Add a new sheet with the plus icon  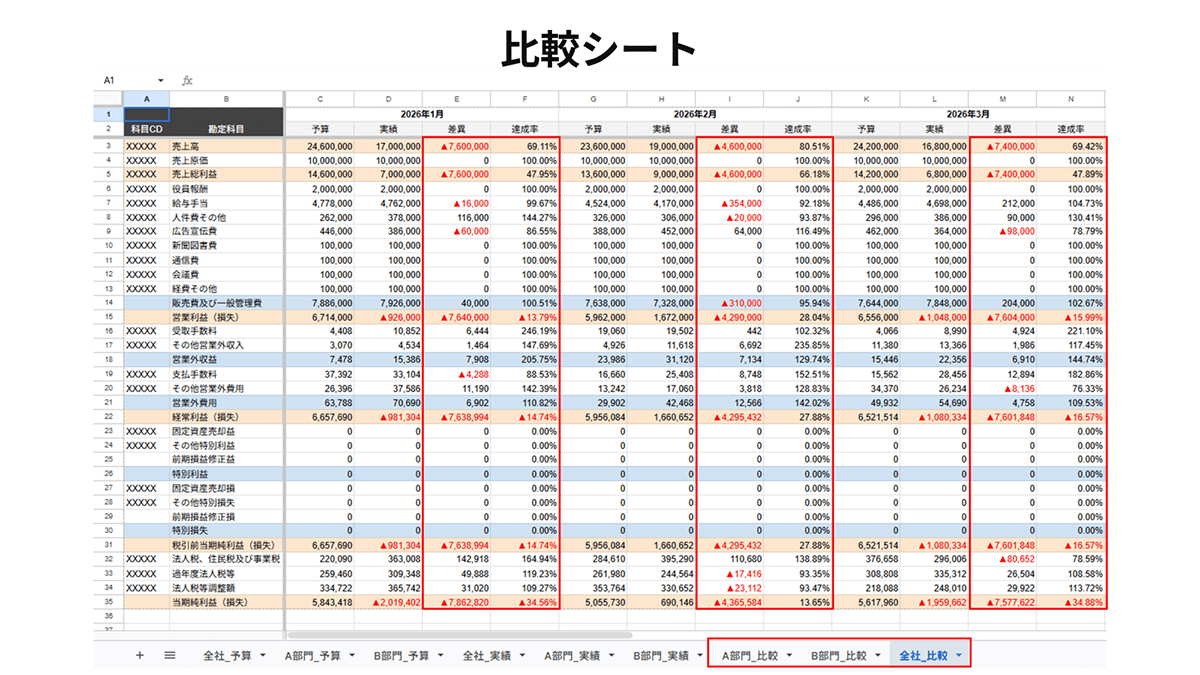tap(139, 656)
